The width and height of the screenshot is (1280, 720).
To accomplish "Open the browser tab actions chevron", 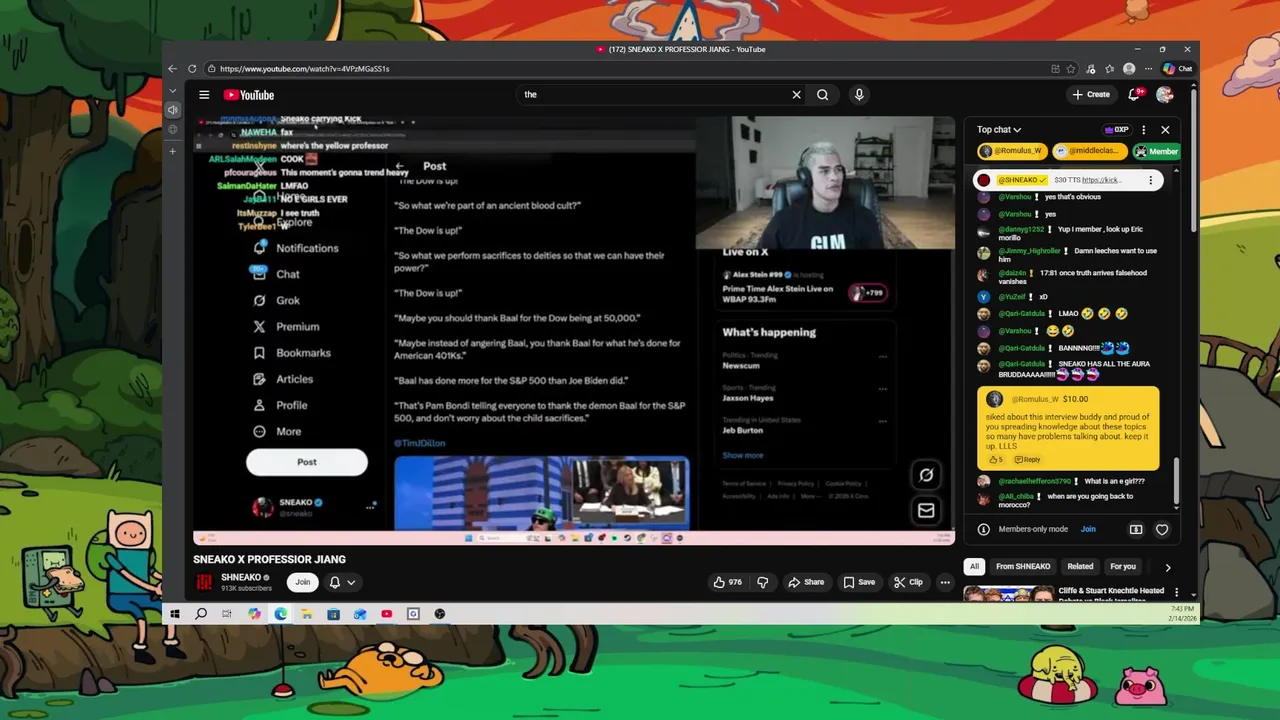I will click(172, 91).
